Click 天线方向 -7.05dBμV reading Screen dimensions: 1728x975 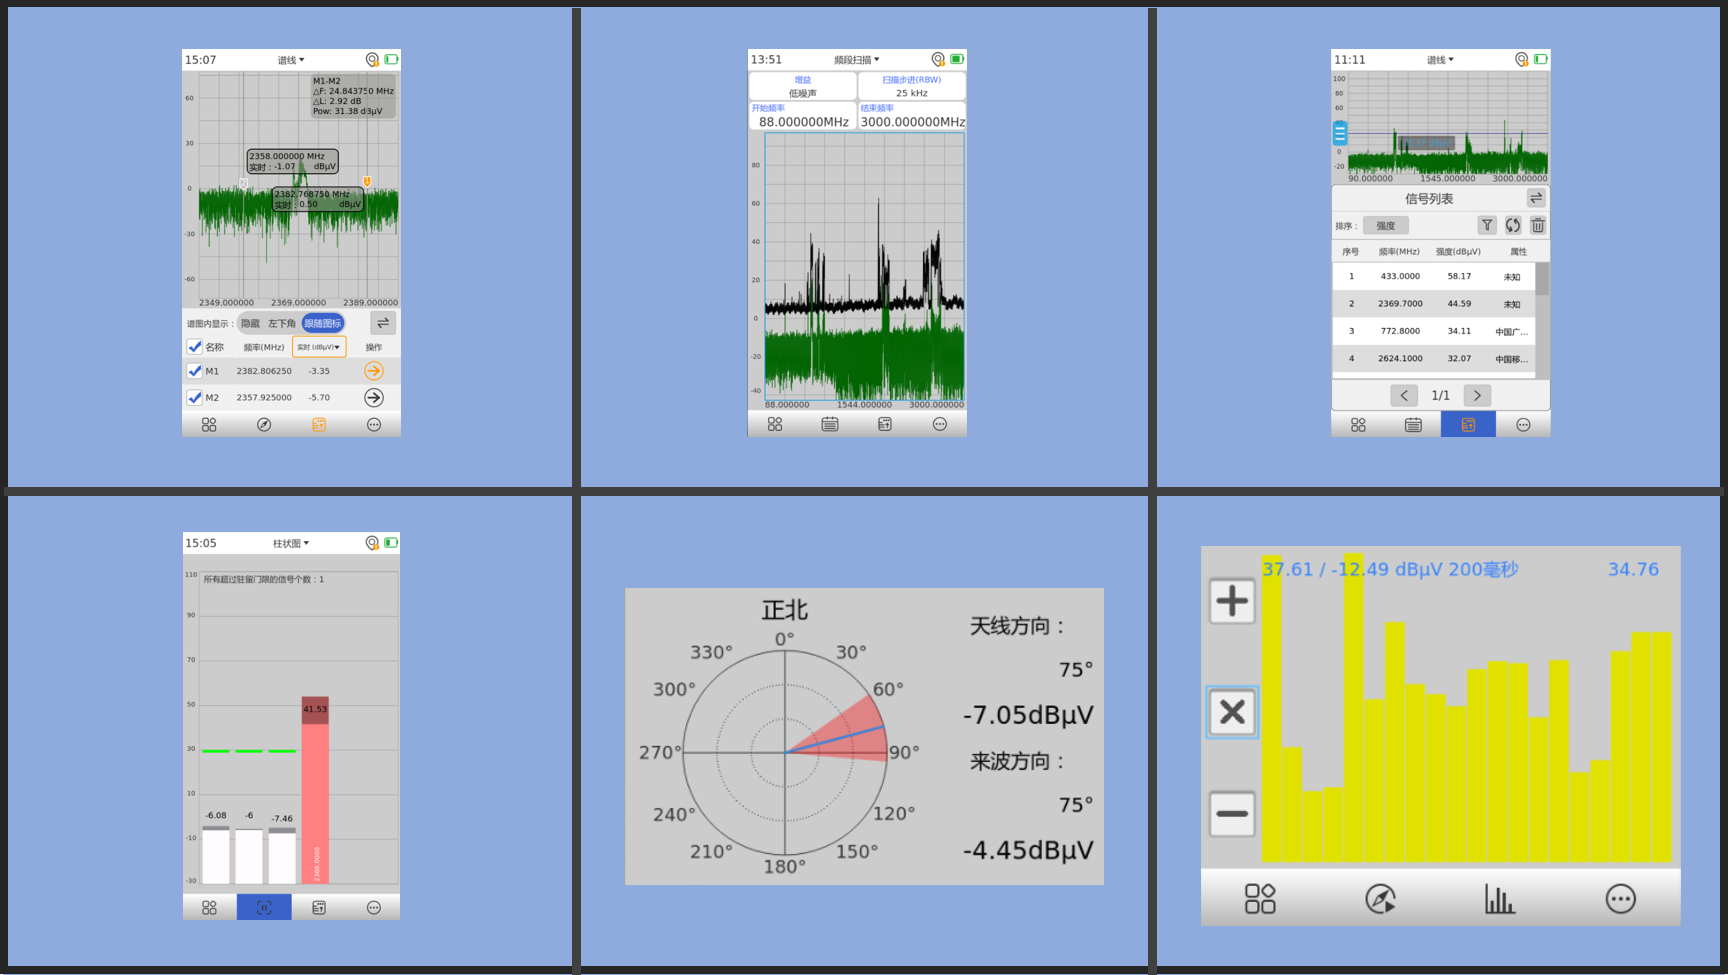pos(1028,715)
